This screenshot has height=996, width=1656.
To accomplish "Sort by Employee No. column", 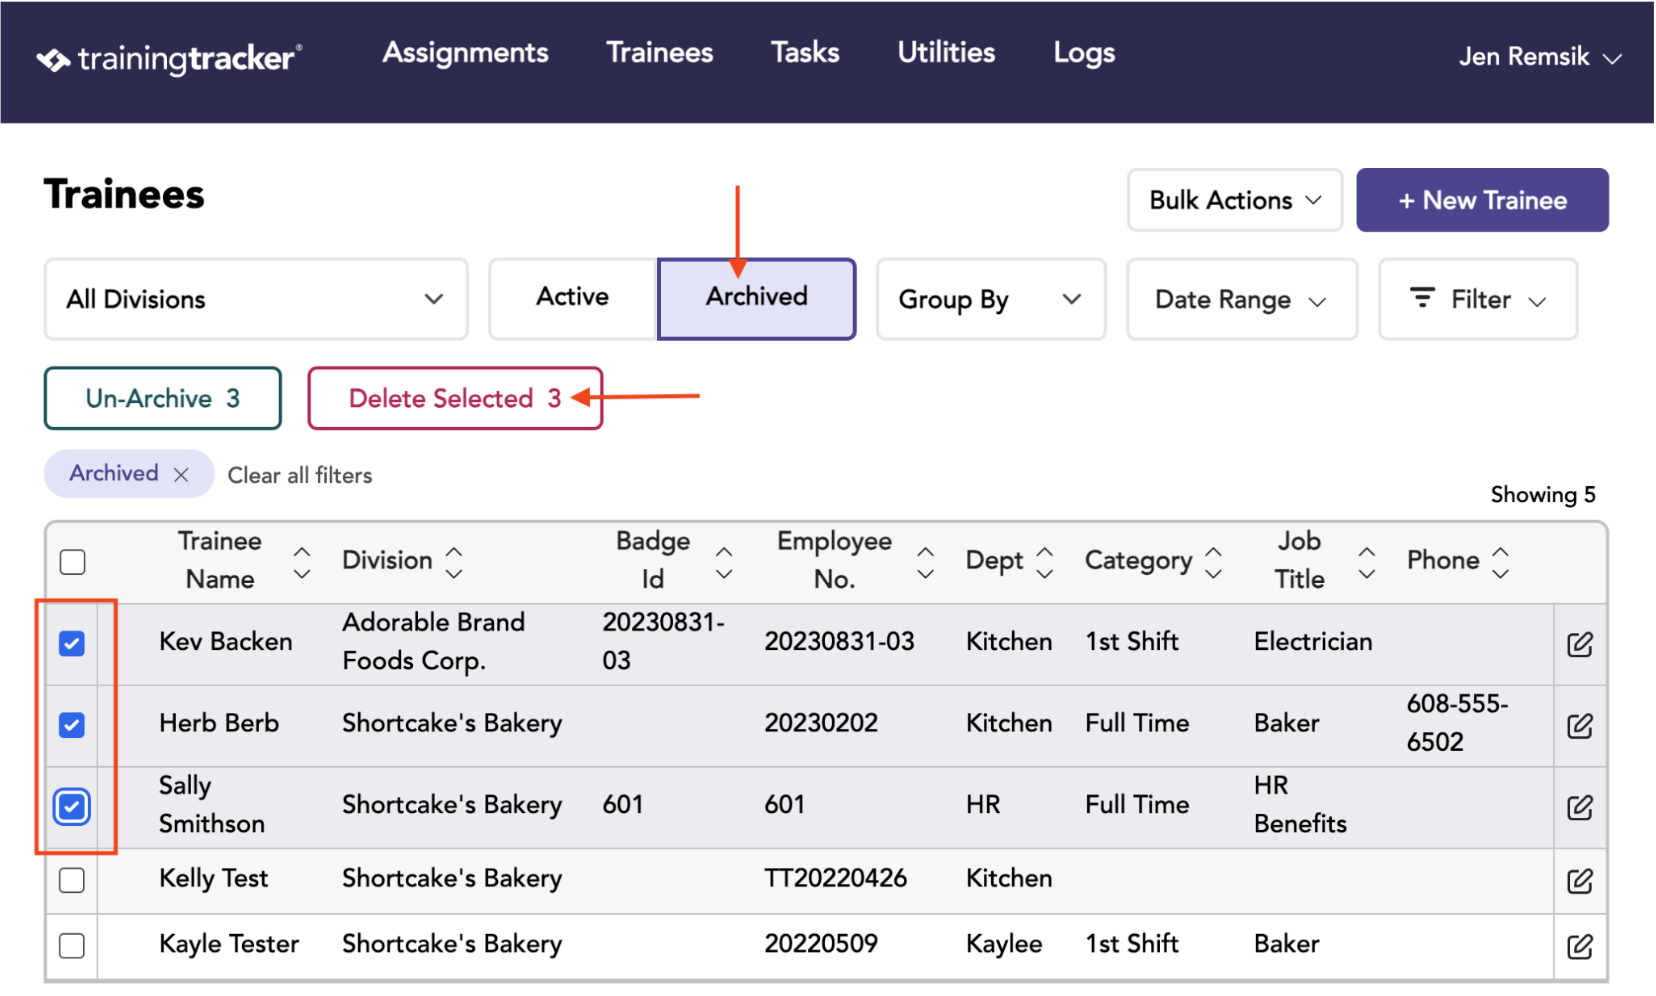I will click(926, 563).
